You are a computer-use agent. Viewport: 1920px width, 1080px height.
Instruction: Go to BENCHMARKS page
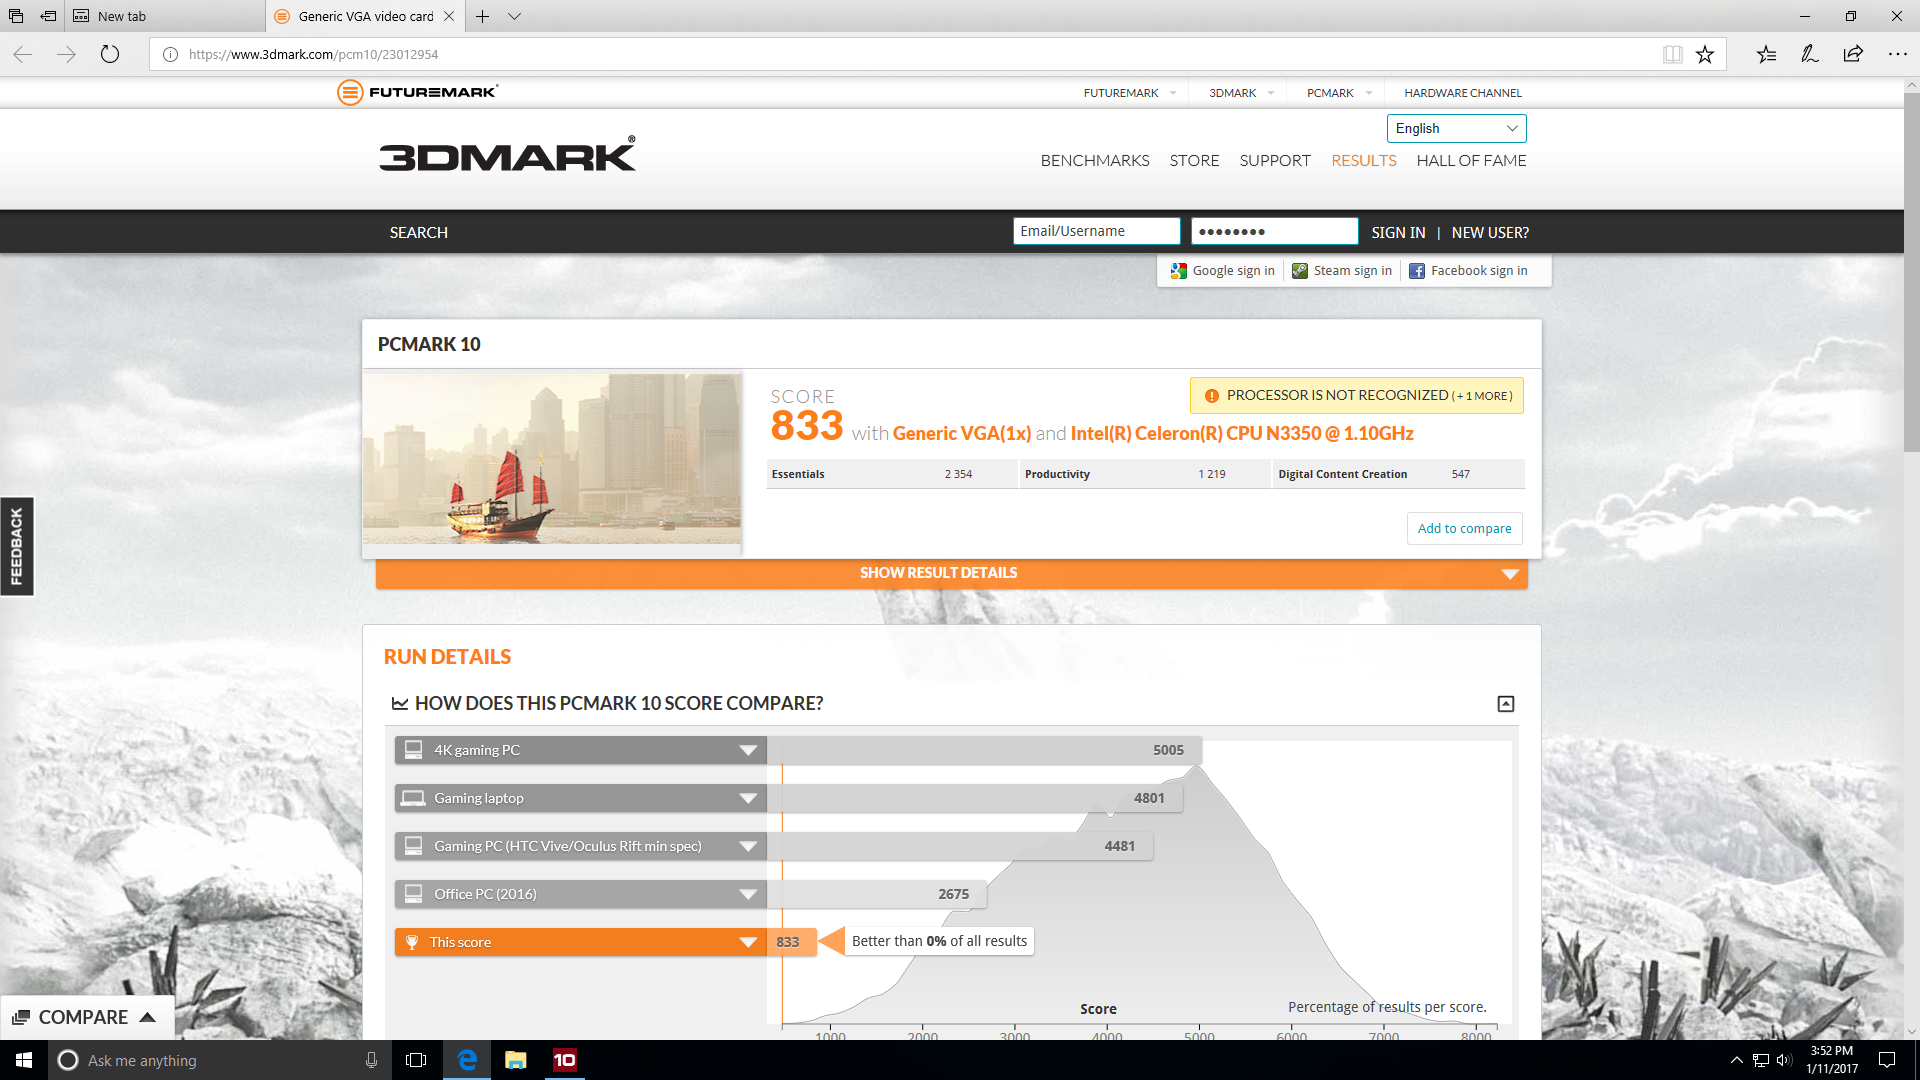pos(1094,160)
